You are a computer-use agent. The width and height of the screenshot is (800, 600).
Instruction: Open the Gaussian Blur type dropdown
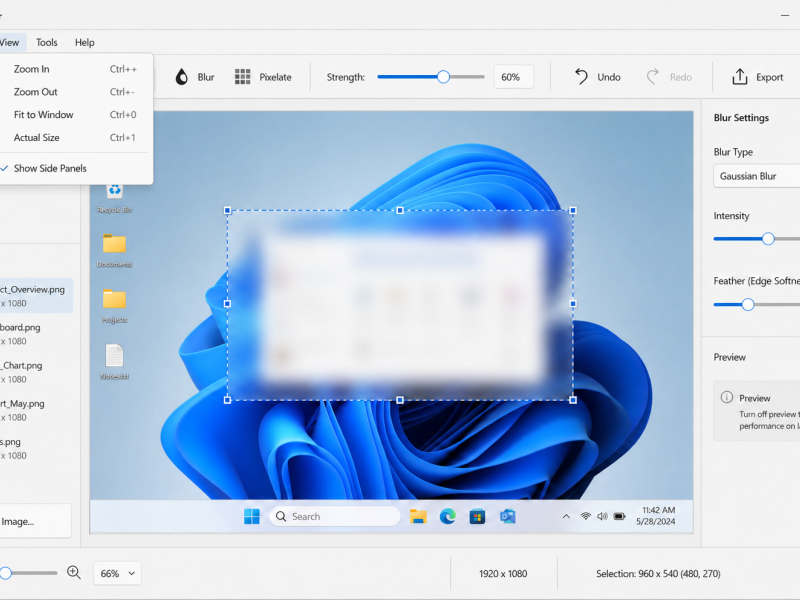click(757, 176)
